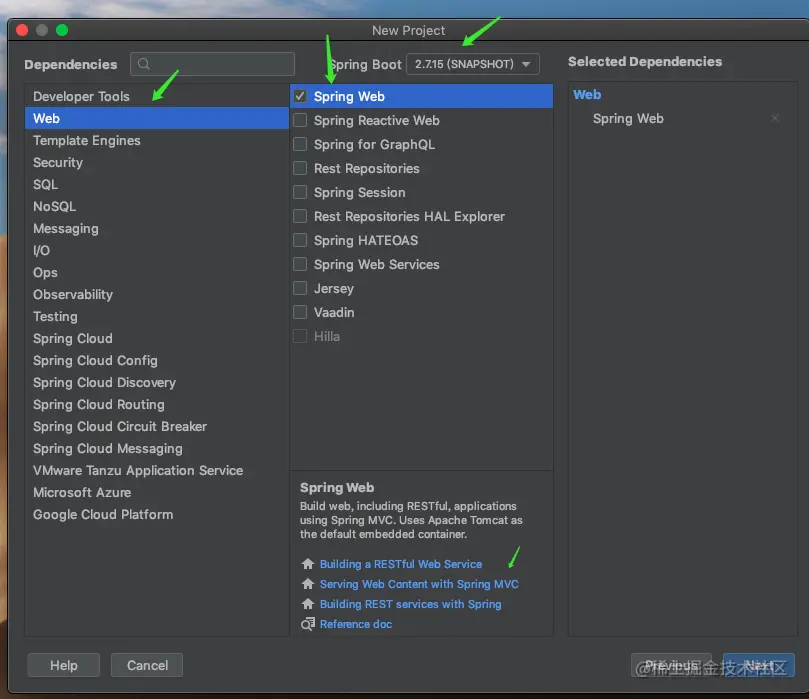809x699 pixels.
Task: Choose Spring Cloud Config category
Action: (157, 361)
